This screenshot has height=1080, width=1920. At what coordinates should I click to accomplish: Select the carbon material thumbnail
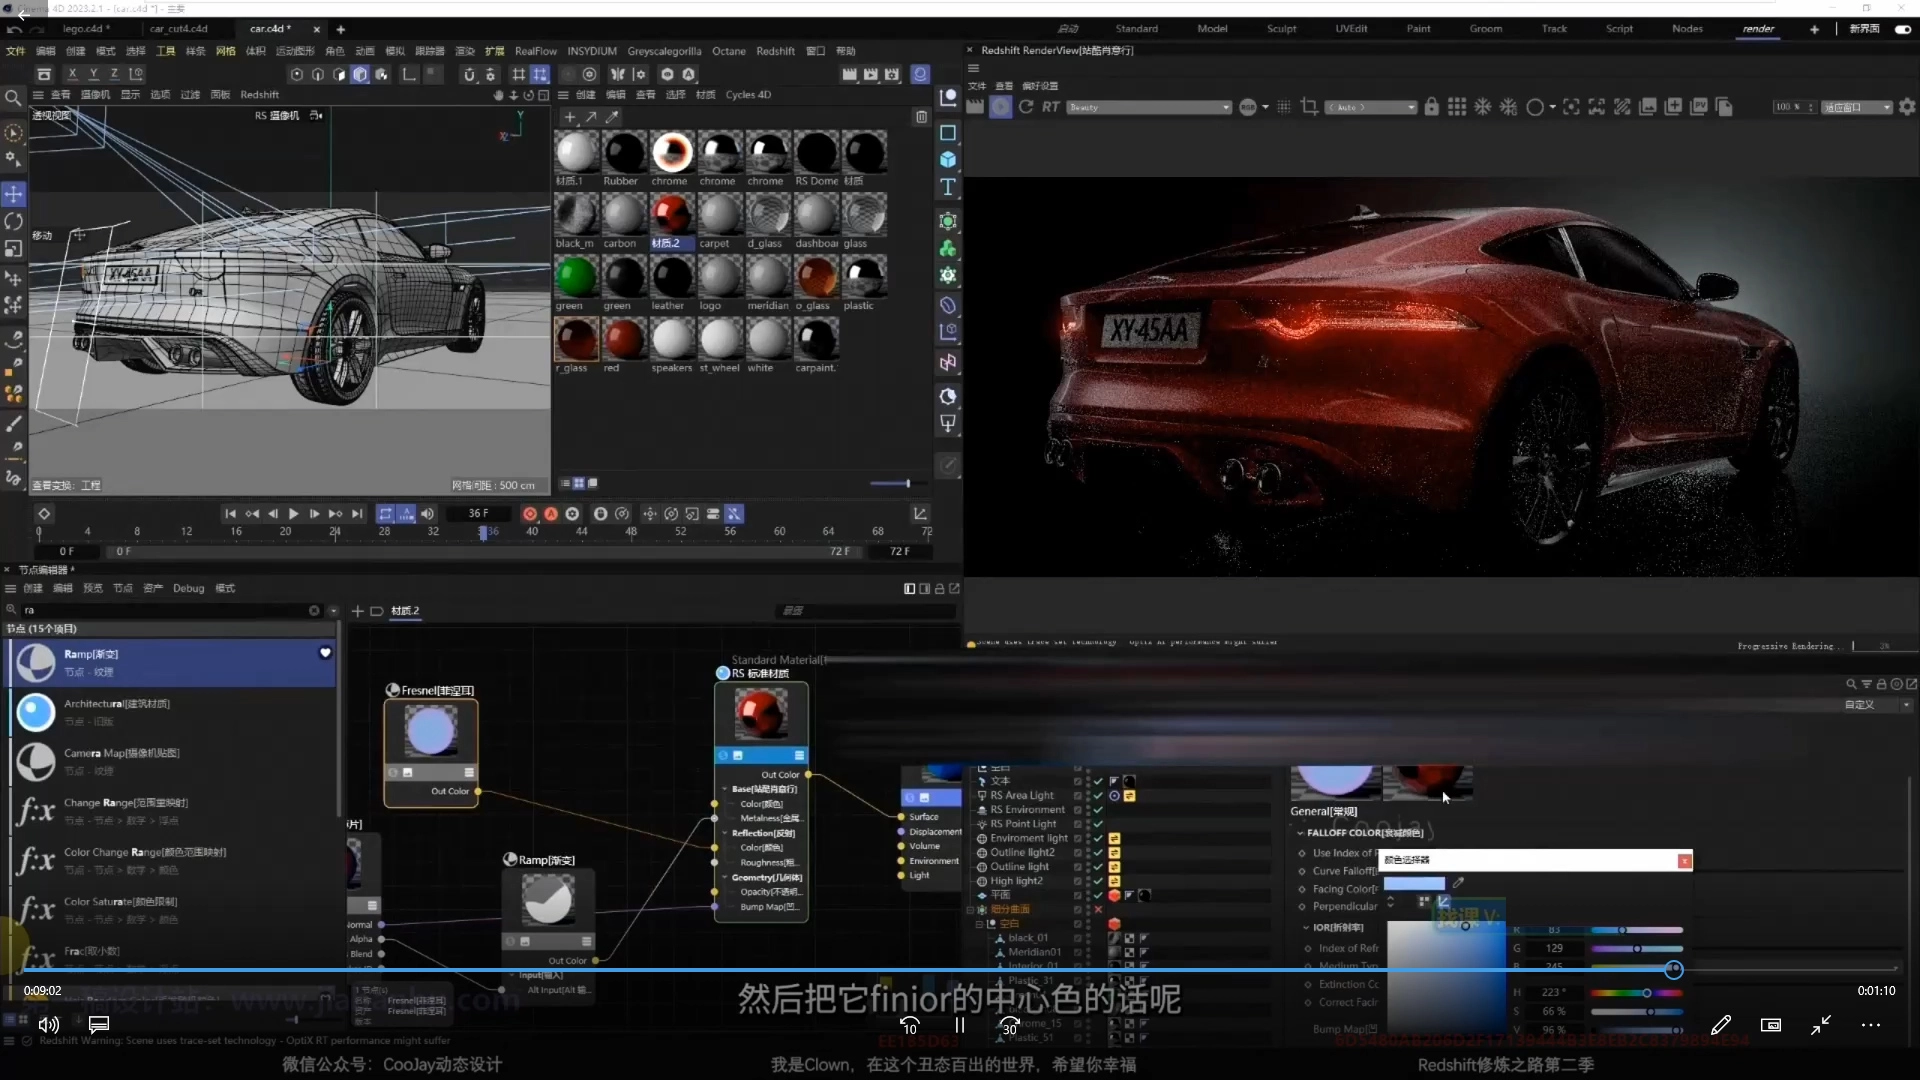pyautogui.click(x=623, y=215)
